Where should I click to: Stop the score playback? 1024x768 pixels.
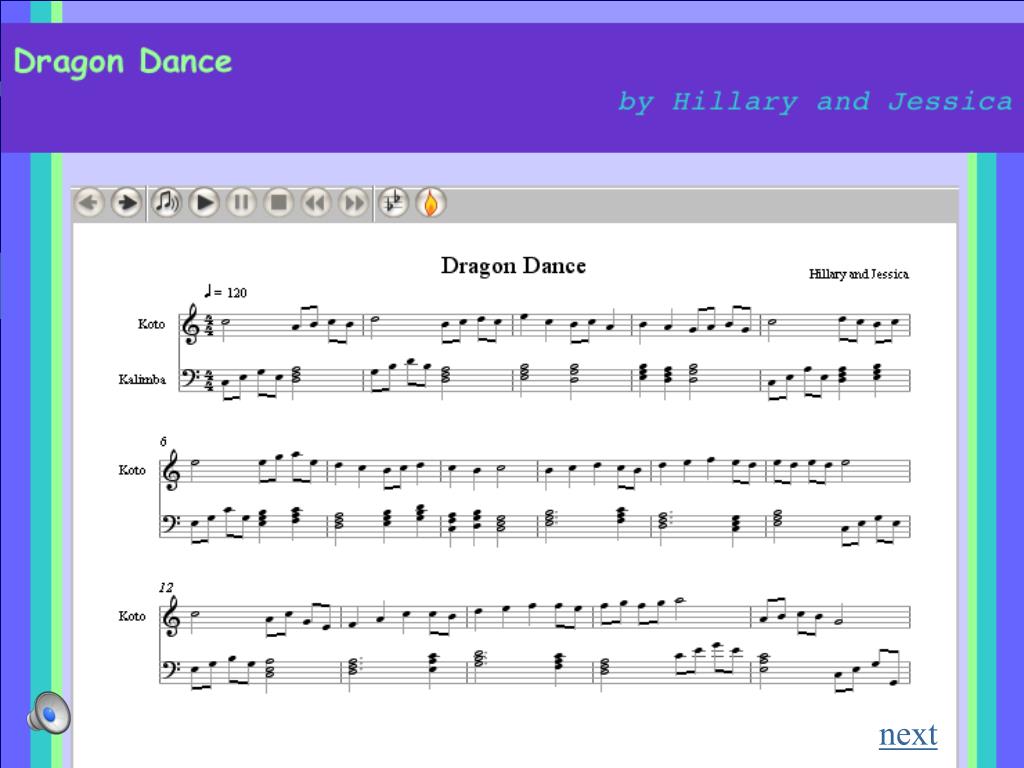279,203
